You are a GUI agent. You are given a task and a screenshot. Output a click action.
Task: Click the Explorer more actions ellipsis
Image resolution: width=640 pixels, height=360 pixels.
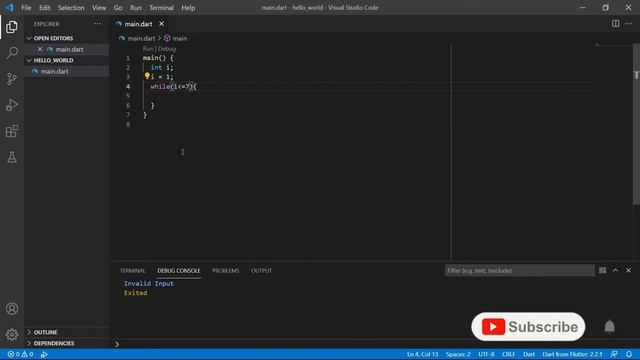coord(97,24)
